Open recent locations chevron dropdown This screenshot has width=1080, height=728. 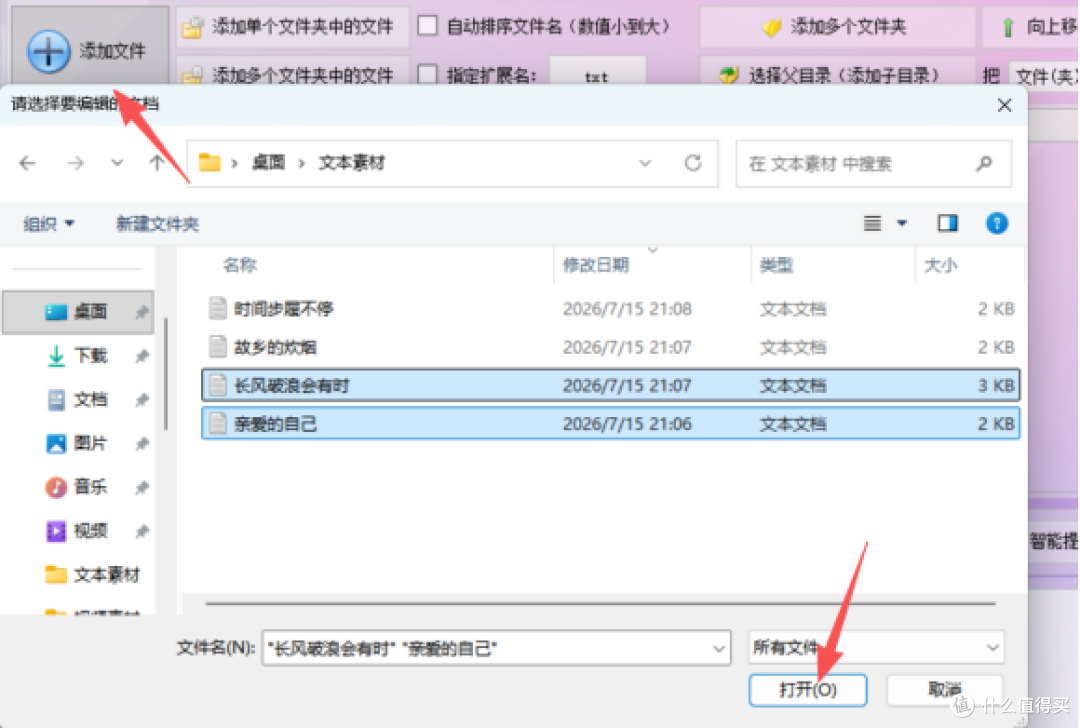click(117, 163)
